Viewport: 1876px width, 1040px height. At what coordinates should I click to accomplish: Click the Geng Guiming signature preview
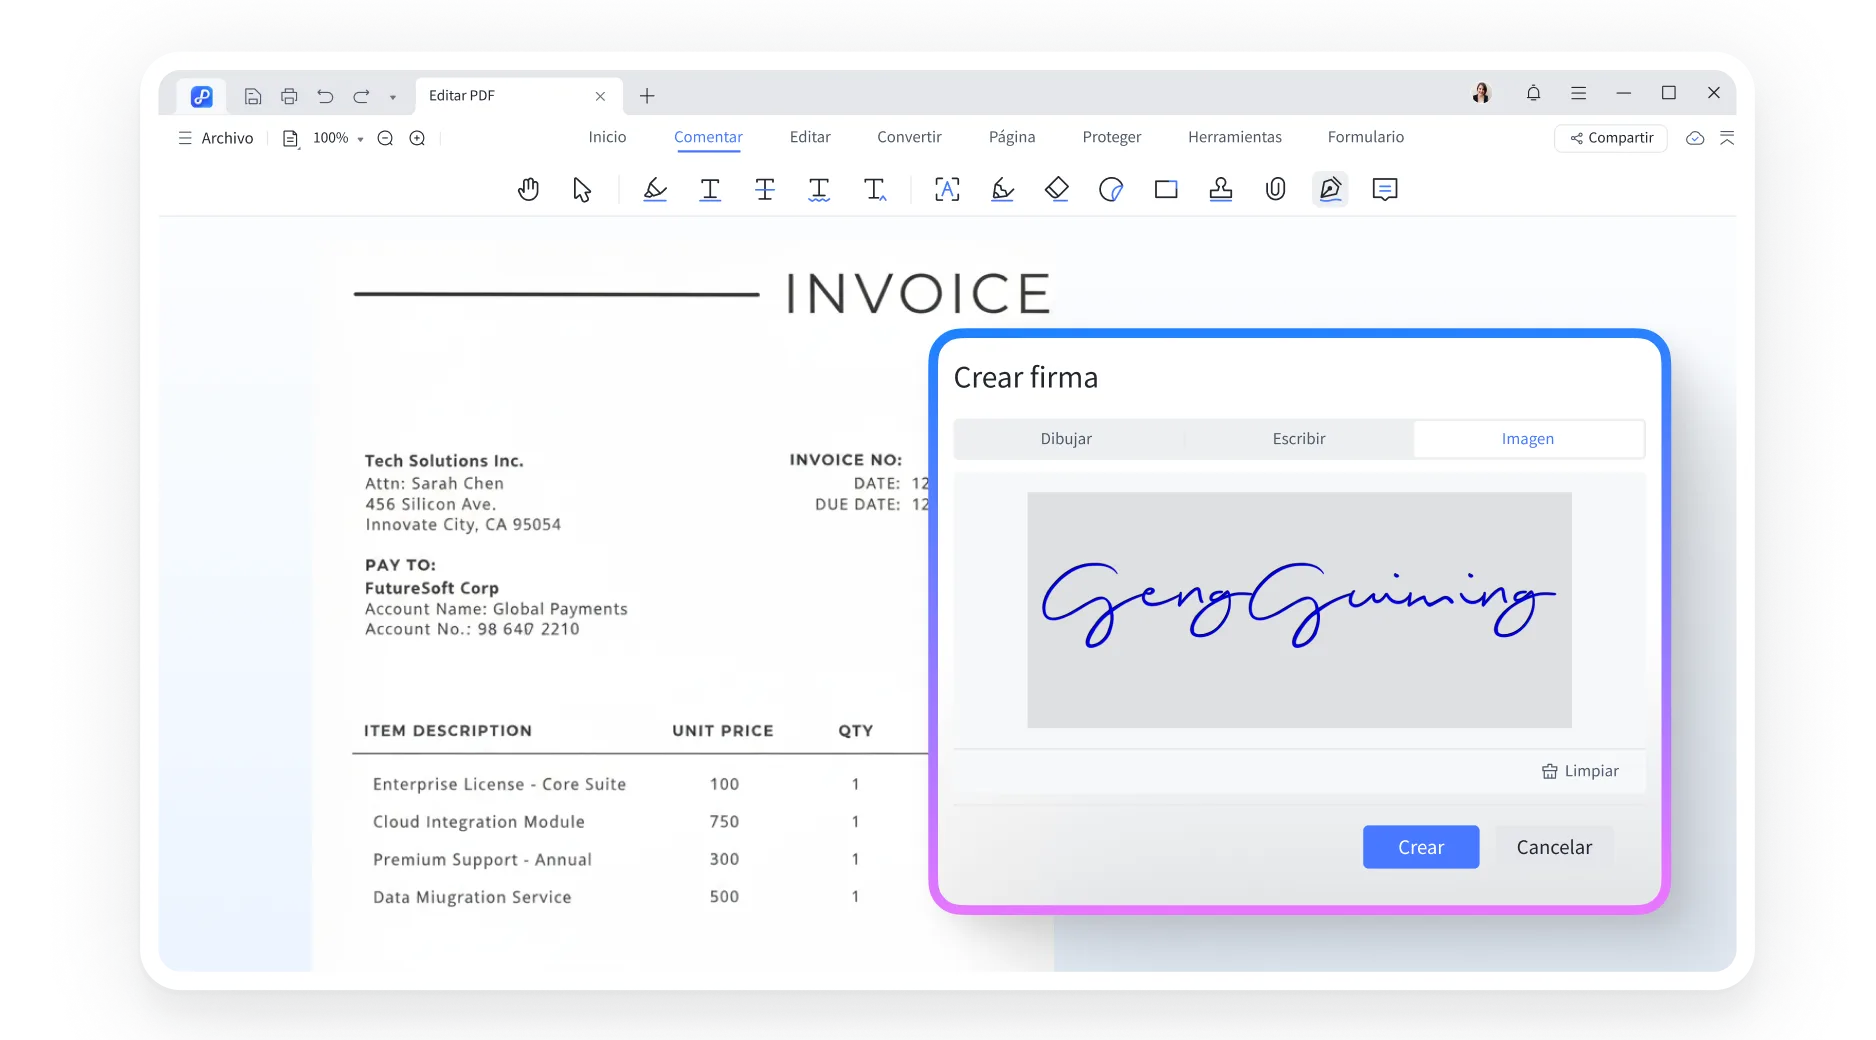tap(1298, 608)
